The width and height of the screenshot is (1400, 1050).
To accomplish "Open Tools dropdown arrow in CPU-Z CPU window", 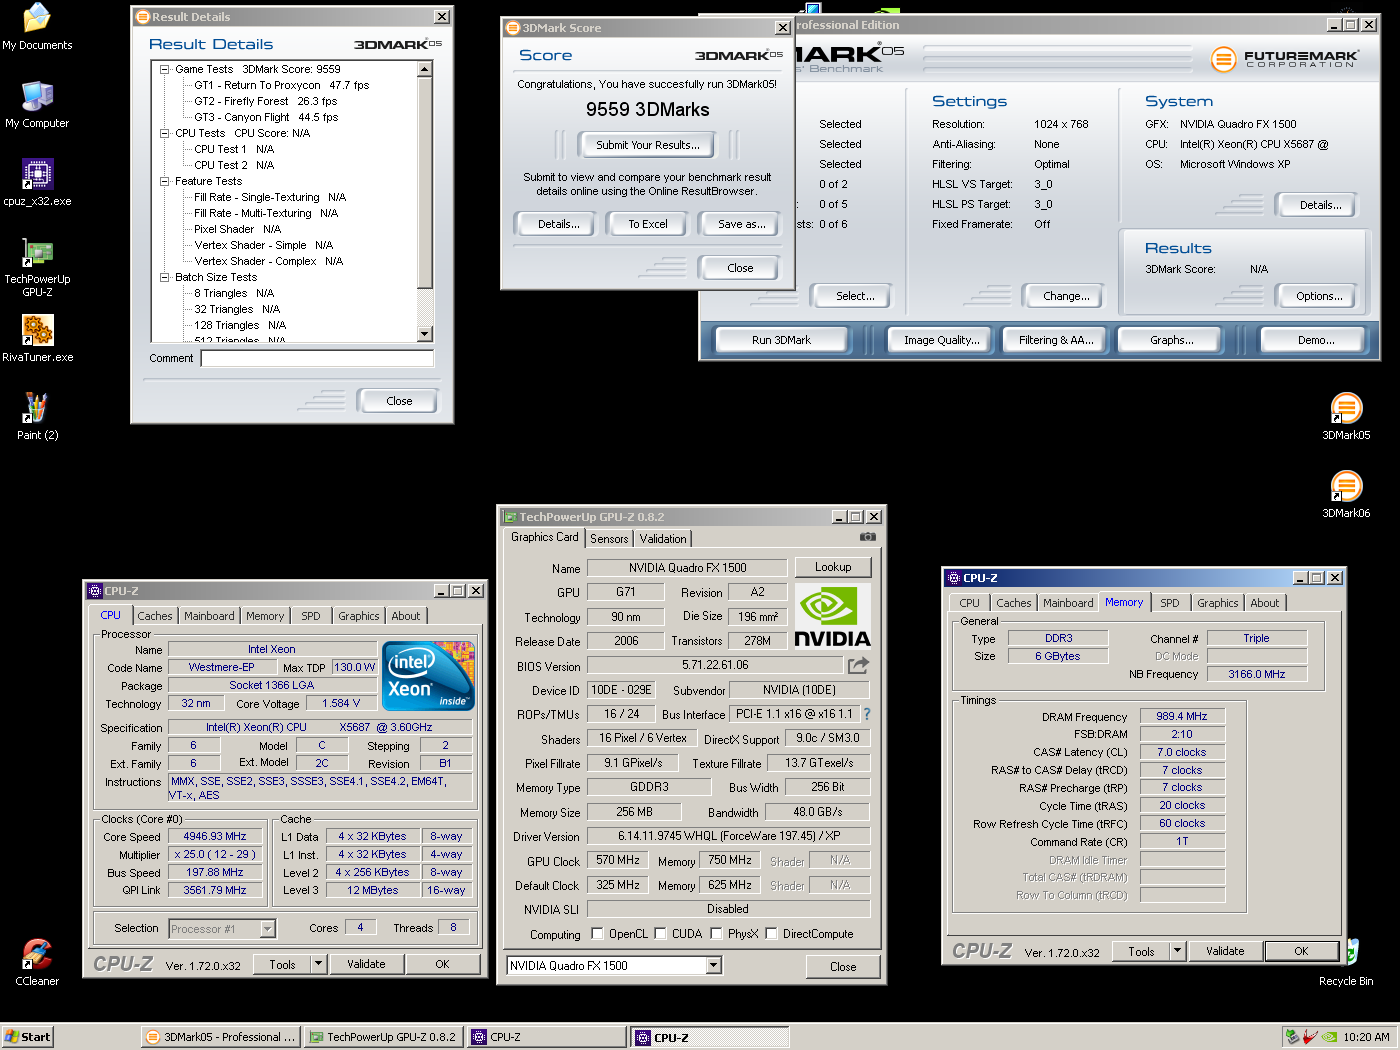I will tap(319, 964).
